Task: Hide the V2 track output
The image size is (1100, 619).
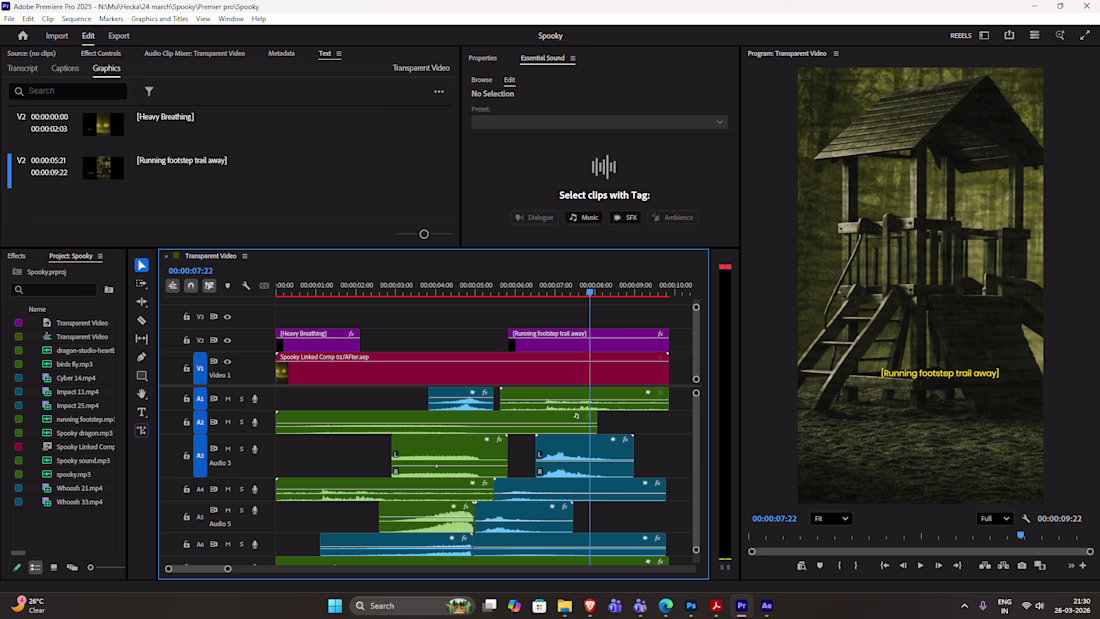Action: tap(227, 341)
